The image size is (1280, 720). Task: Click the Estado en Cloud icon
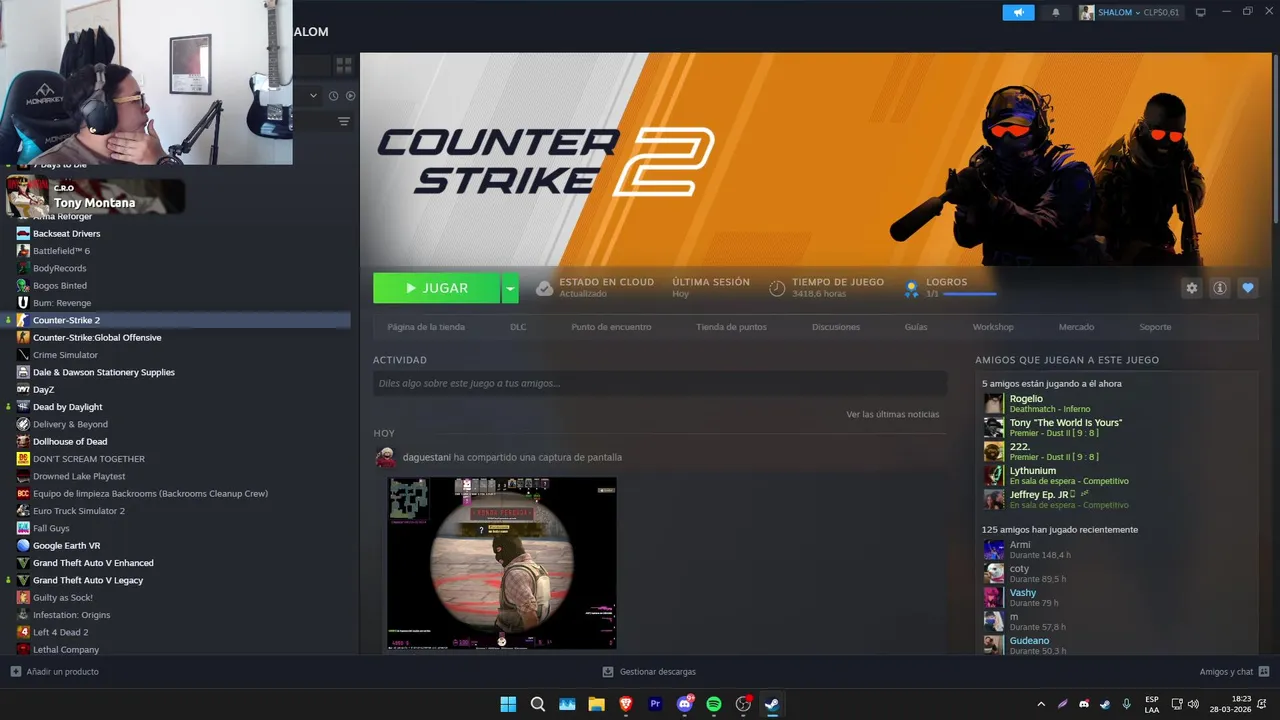(544, 288)
